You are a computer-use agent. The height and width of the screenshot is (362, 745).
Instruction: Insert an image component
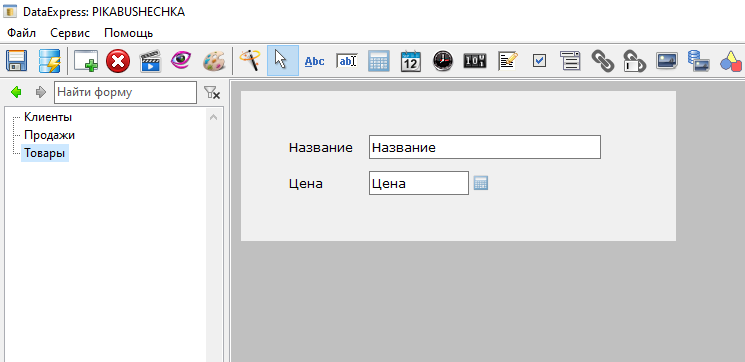667,61
